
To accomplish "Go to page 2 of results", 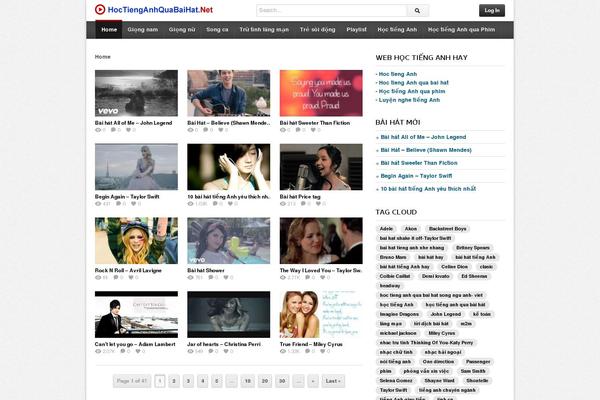I will [x=174, y=381].
